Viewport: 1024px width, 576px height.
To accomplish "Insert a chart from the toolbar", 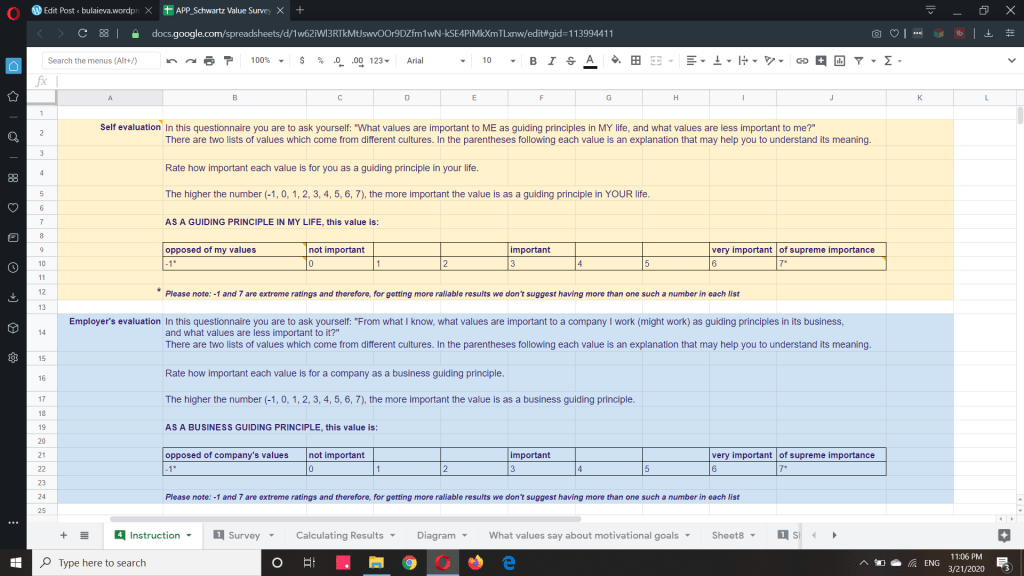I will pos(838,61).
